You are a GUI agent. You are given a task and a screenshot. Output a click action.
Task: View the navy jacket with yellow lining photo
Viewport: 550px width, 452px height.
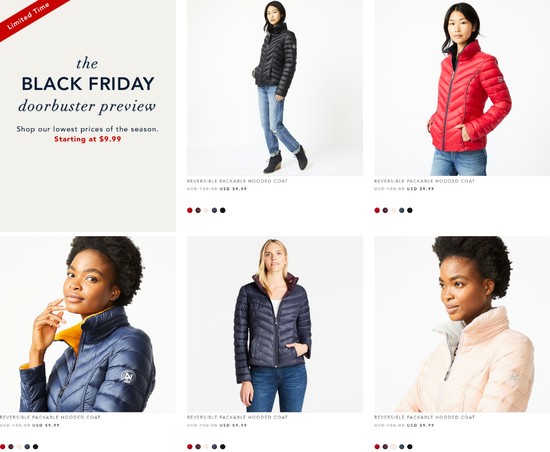(88, 324)
